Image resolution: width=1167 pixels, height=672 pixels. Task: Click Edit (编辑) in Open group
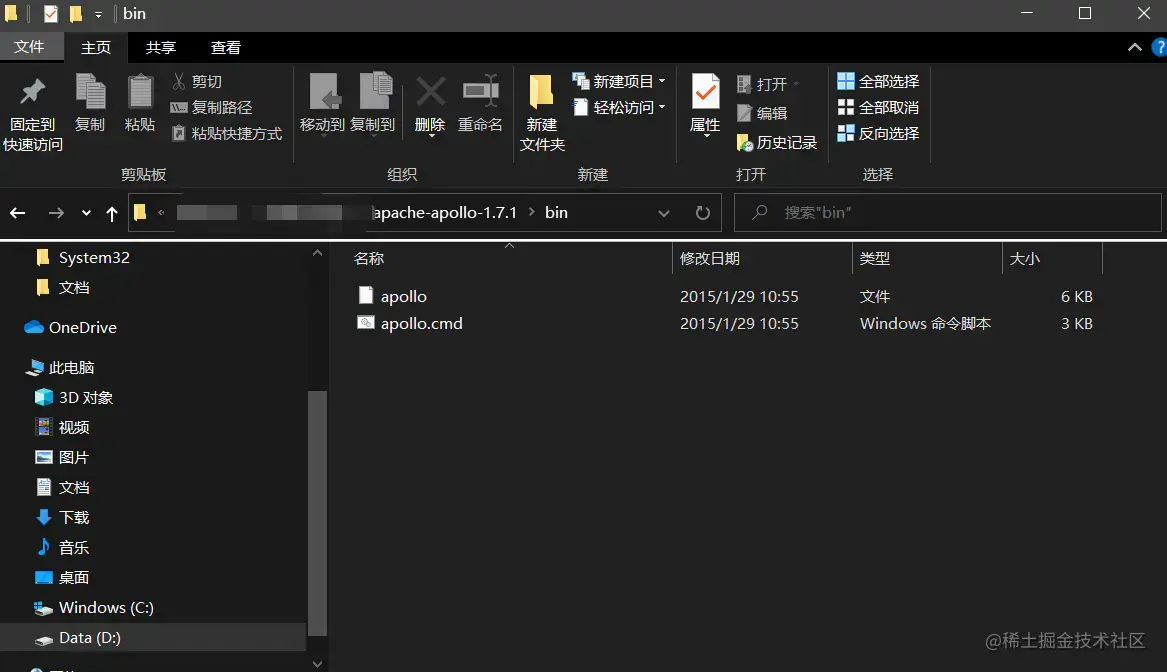(x=762, y=113)
